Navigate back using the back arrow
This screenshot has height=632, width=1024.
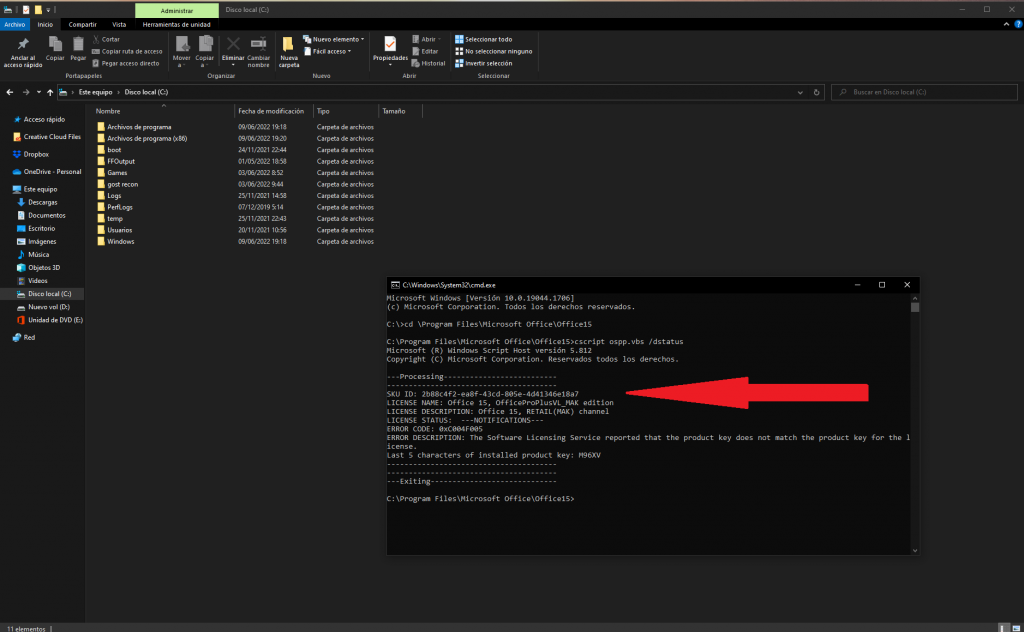(x=11, y=92)
